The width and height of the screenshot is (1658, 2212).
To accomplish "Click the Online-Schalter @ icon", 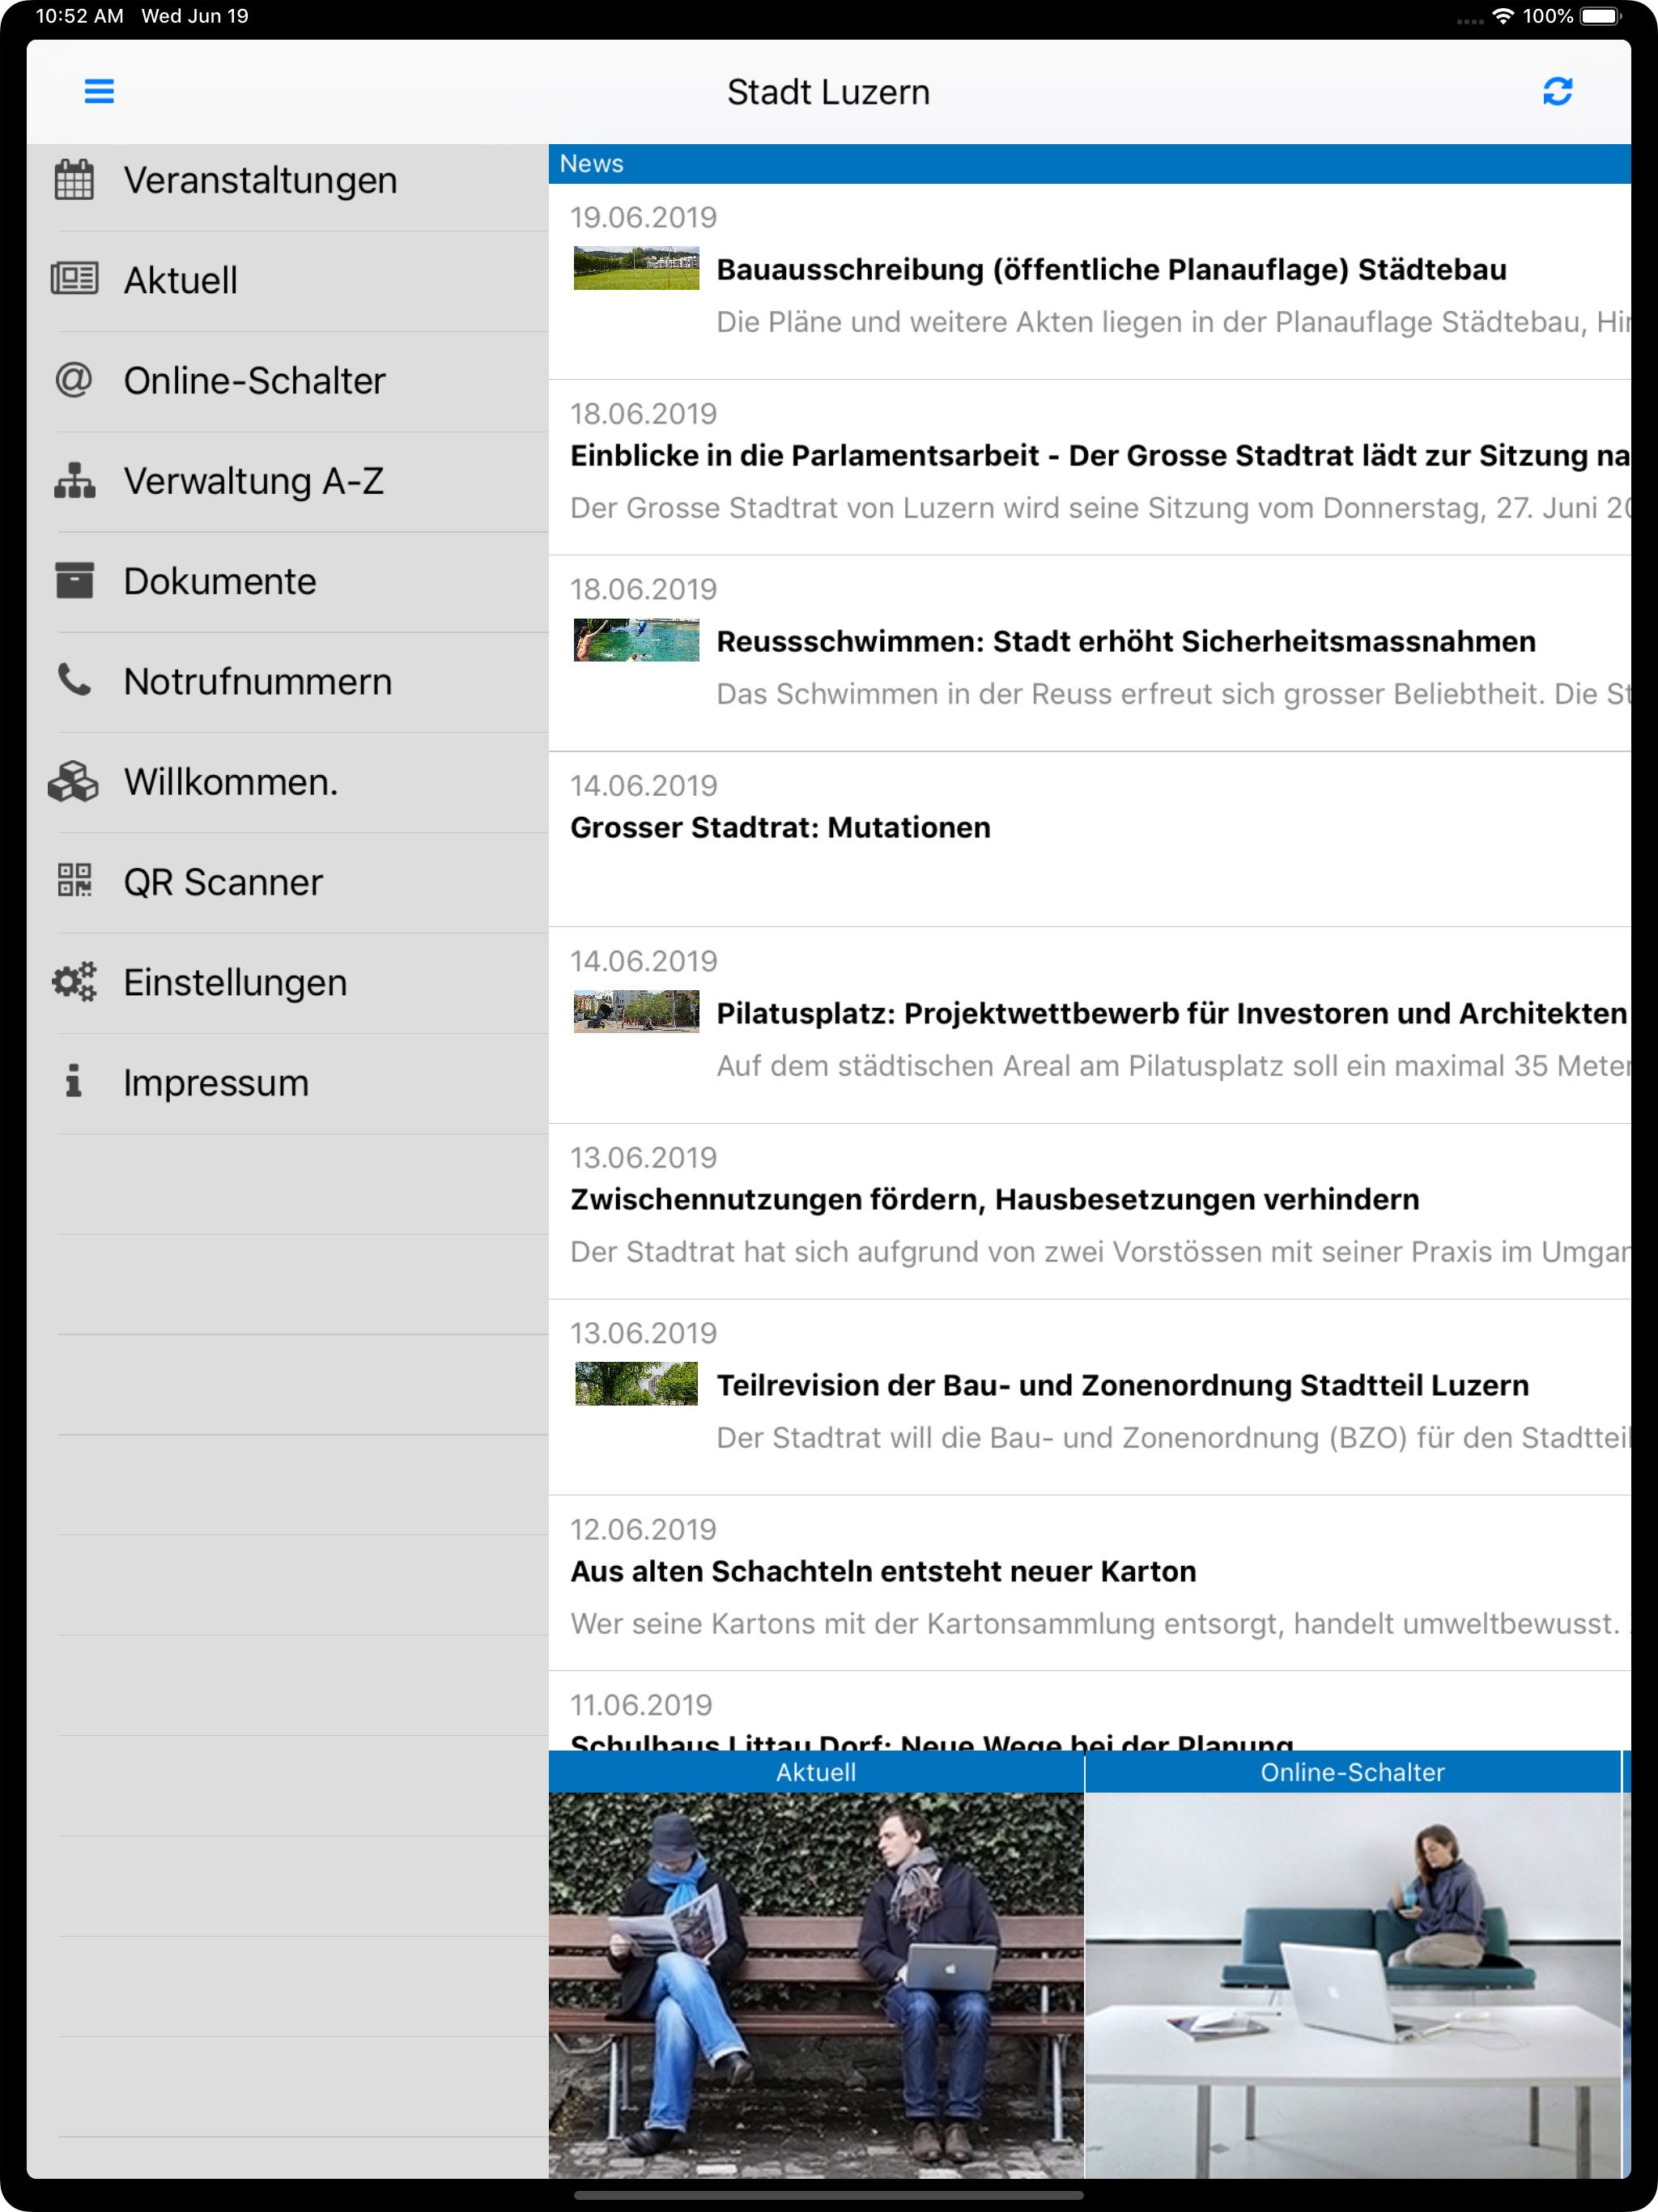I will 74,380.
